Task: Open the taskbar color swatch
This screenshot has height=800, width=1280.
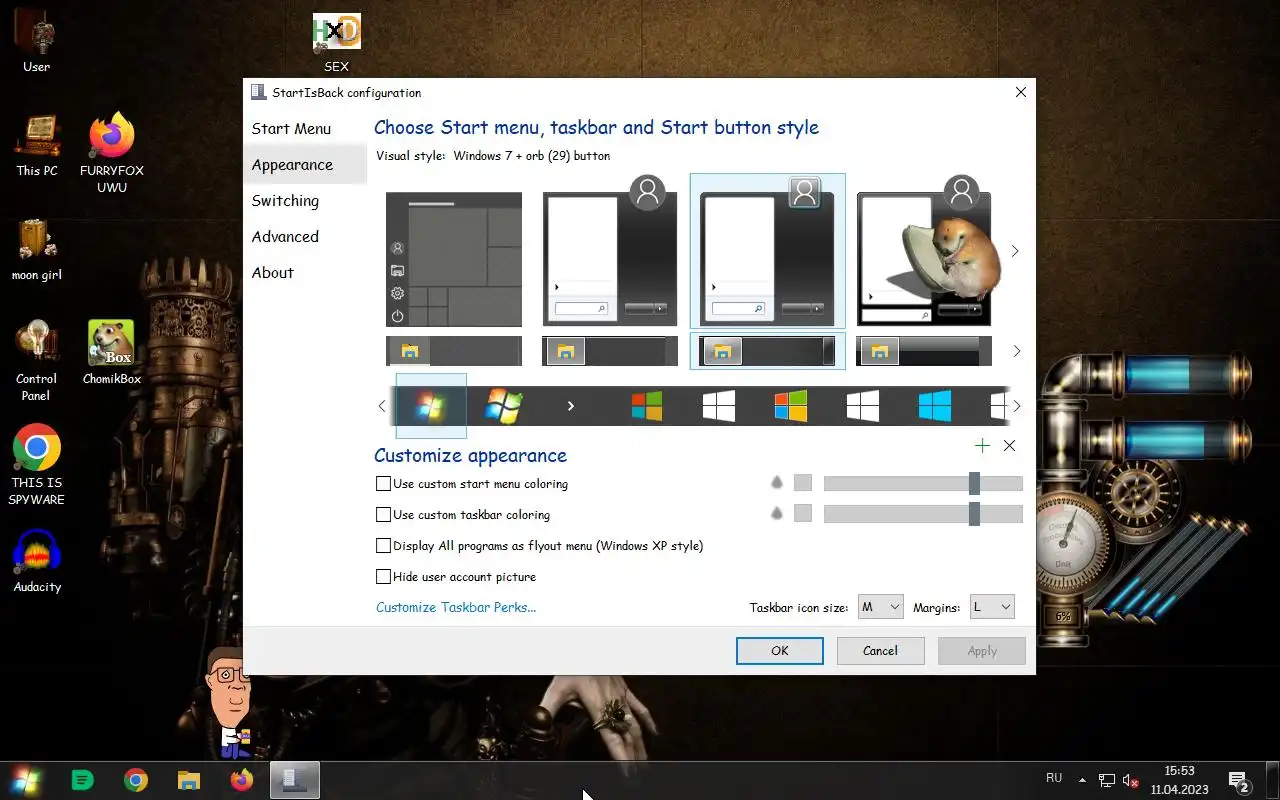Action: [x=803, y=514]
